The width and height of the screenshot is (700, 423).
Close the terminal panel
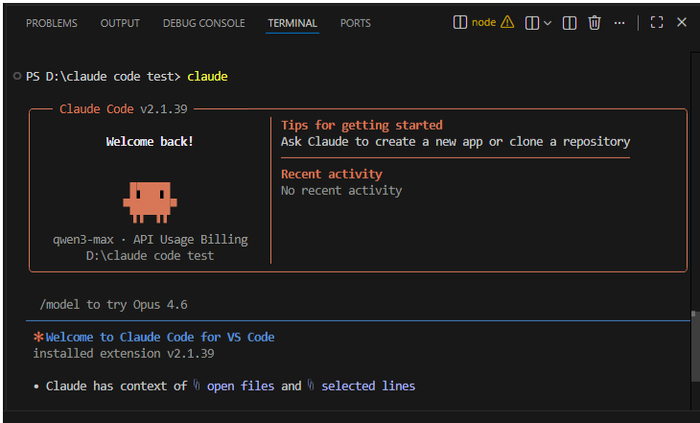click(681, 22)
